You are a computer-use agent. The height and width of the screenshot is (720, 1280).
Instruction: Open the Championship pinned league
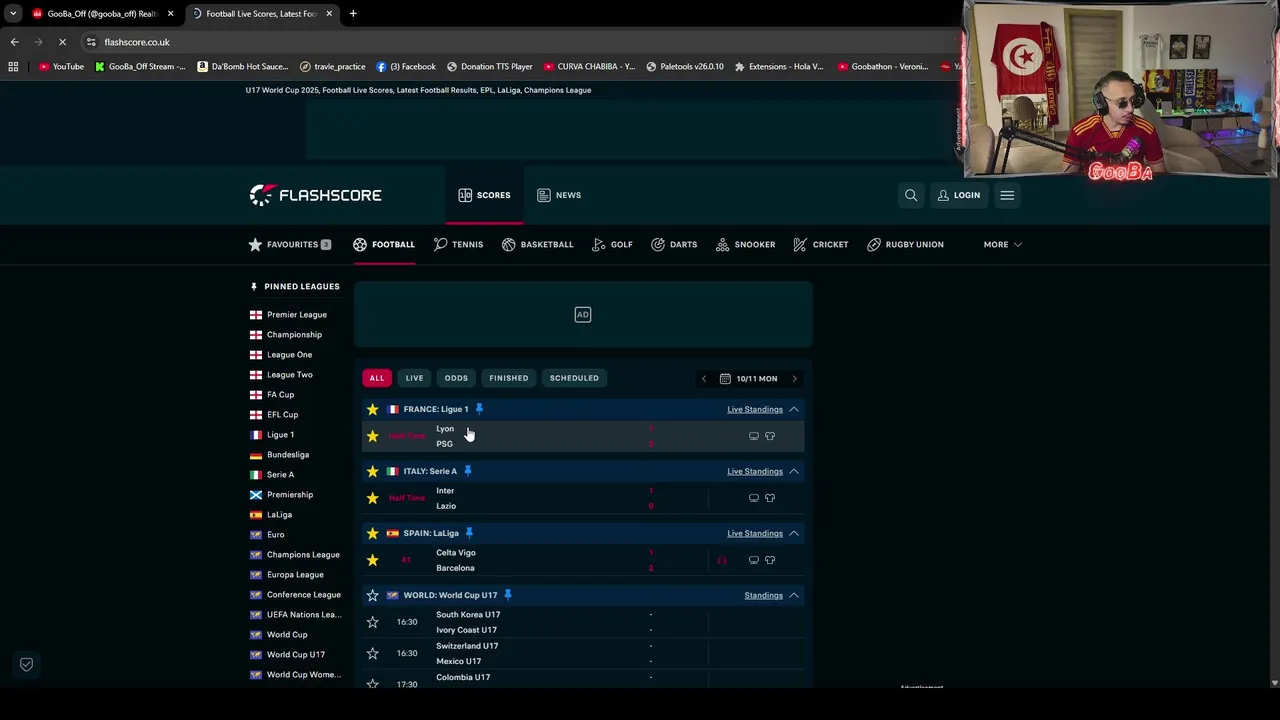[x=294, y=335]
